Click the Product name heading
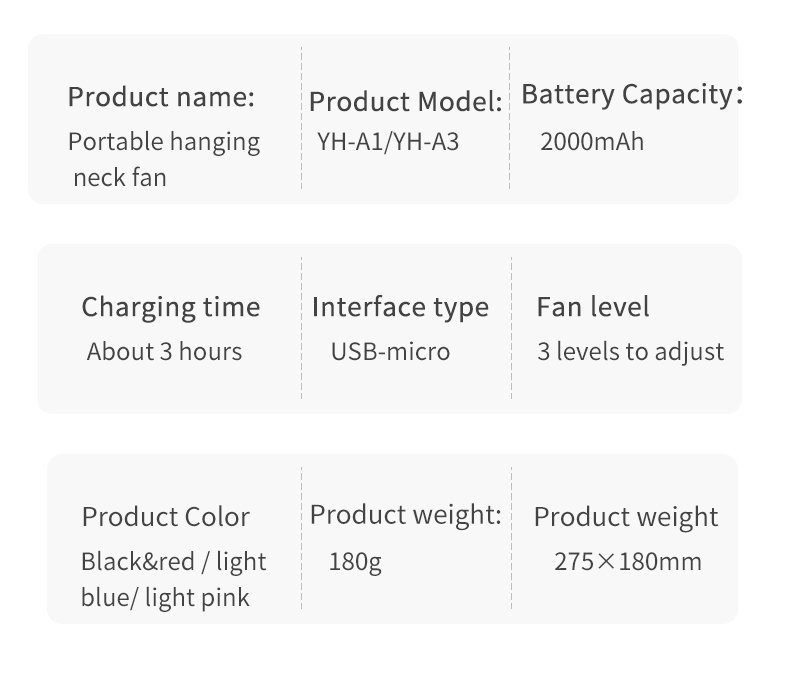This screenshot has width=790, height=680. point(161,97)
